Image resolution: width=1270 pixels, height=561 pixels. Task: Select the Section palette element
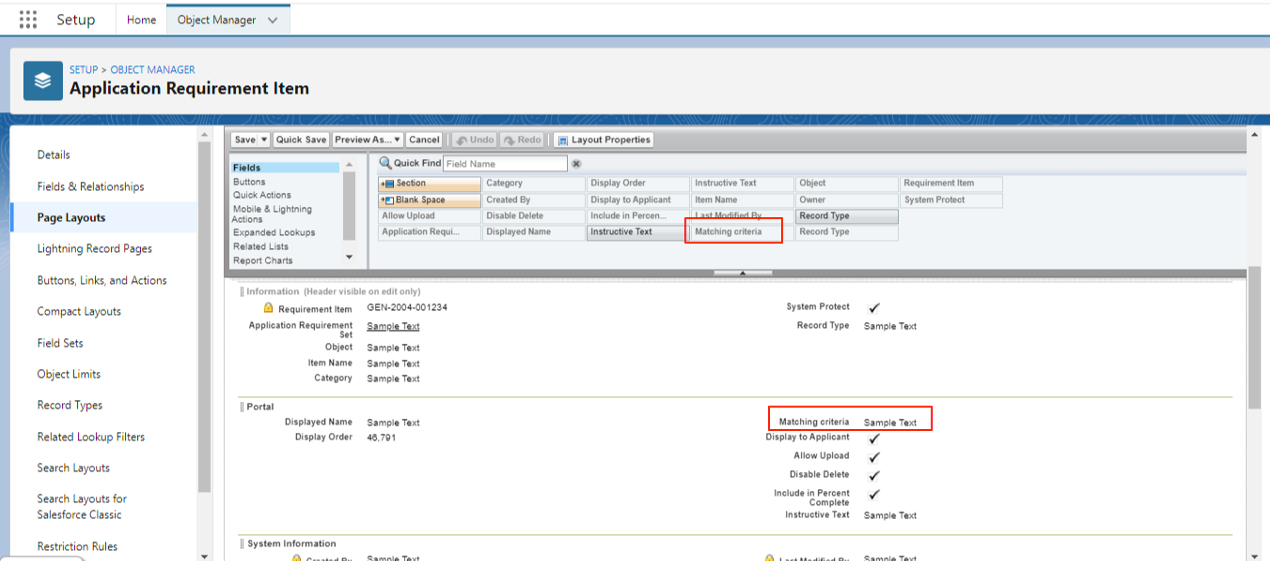[429, 184]
